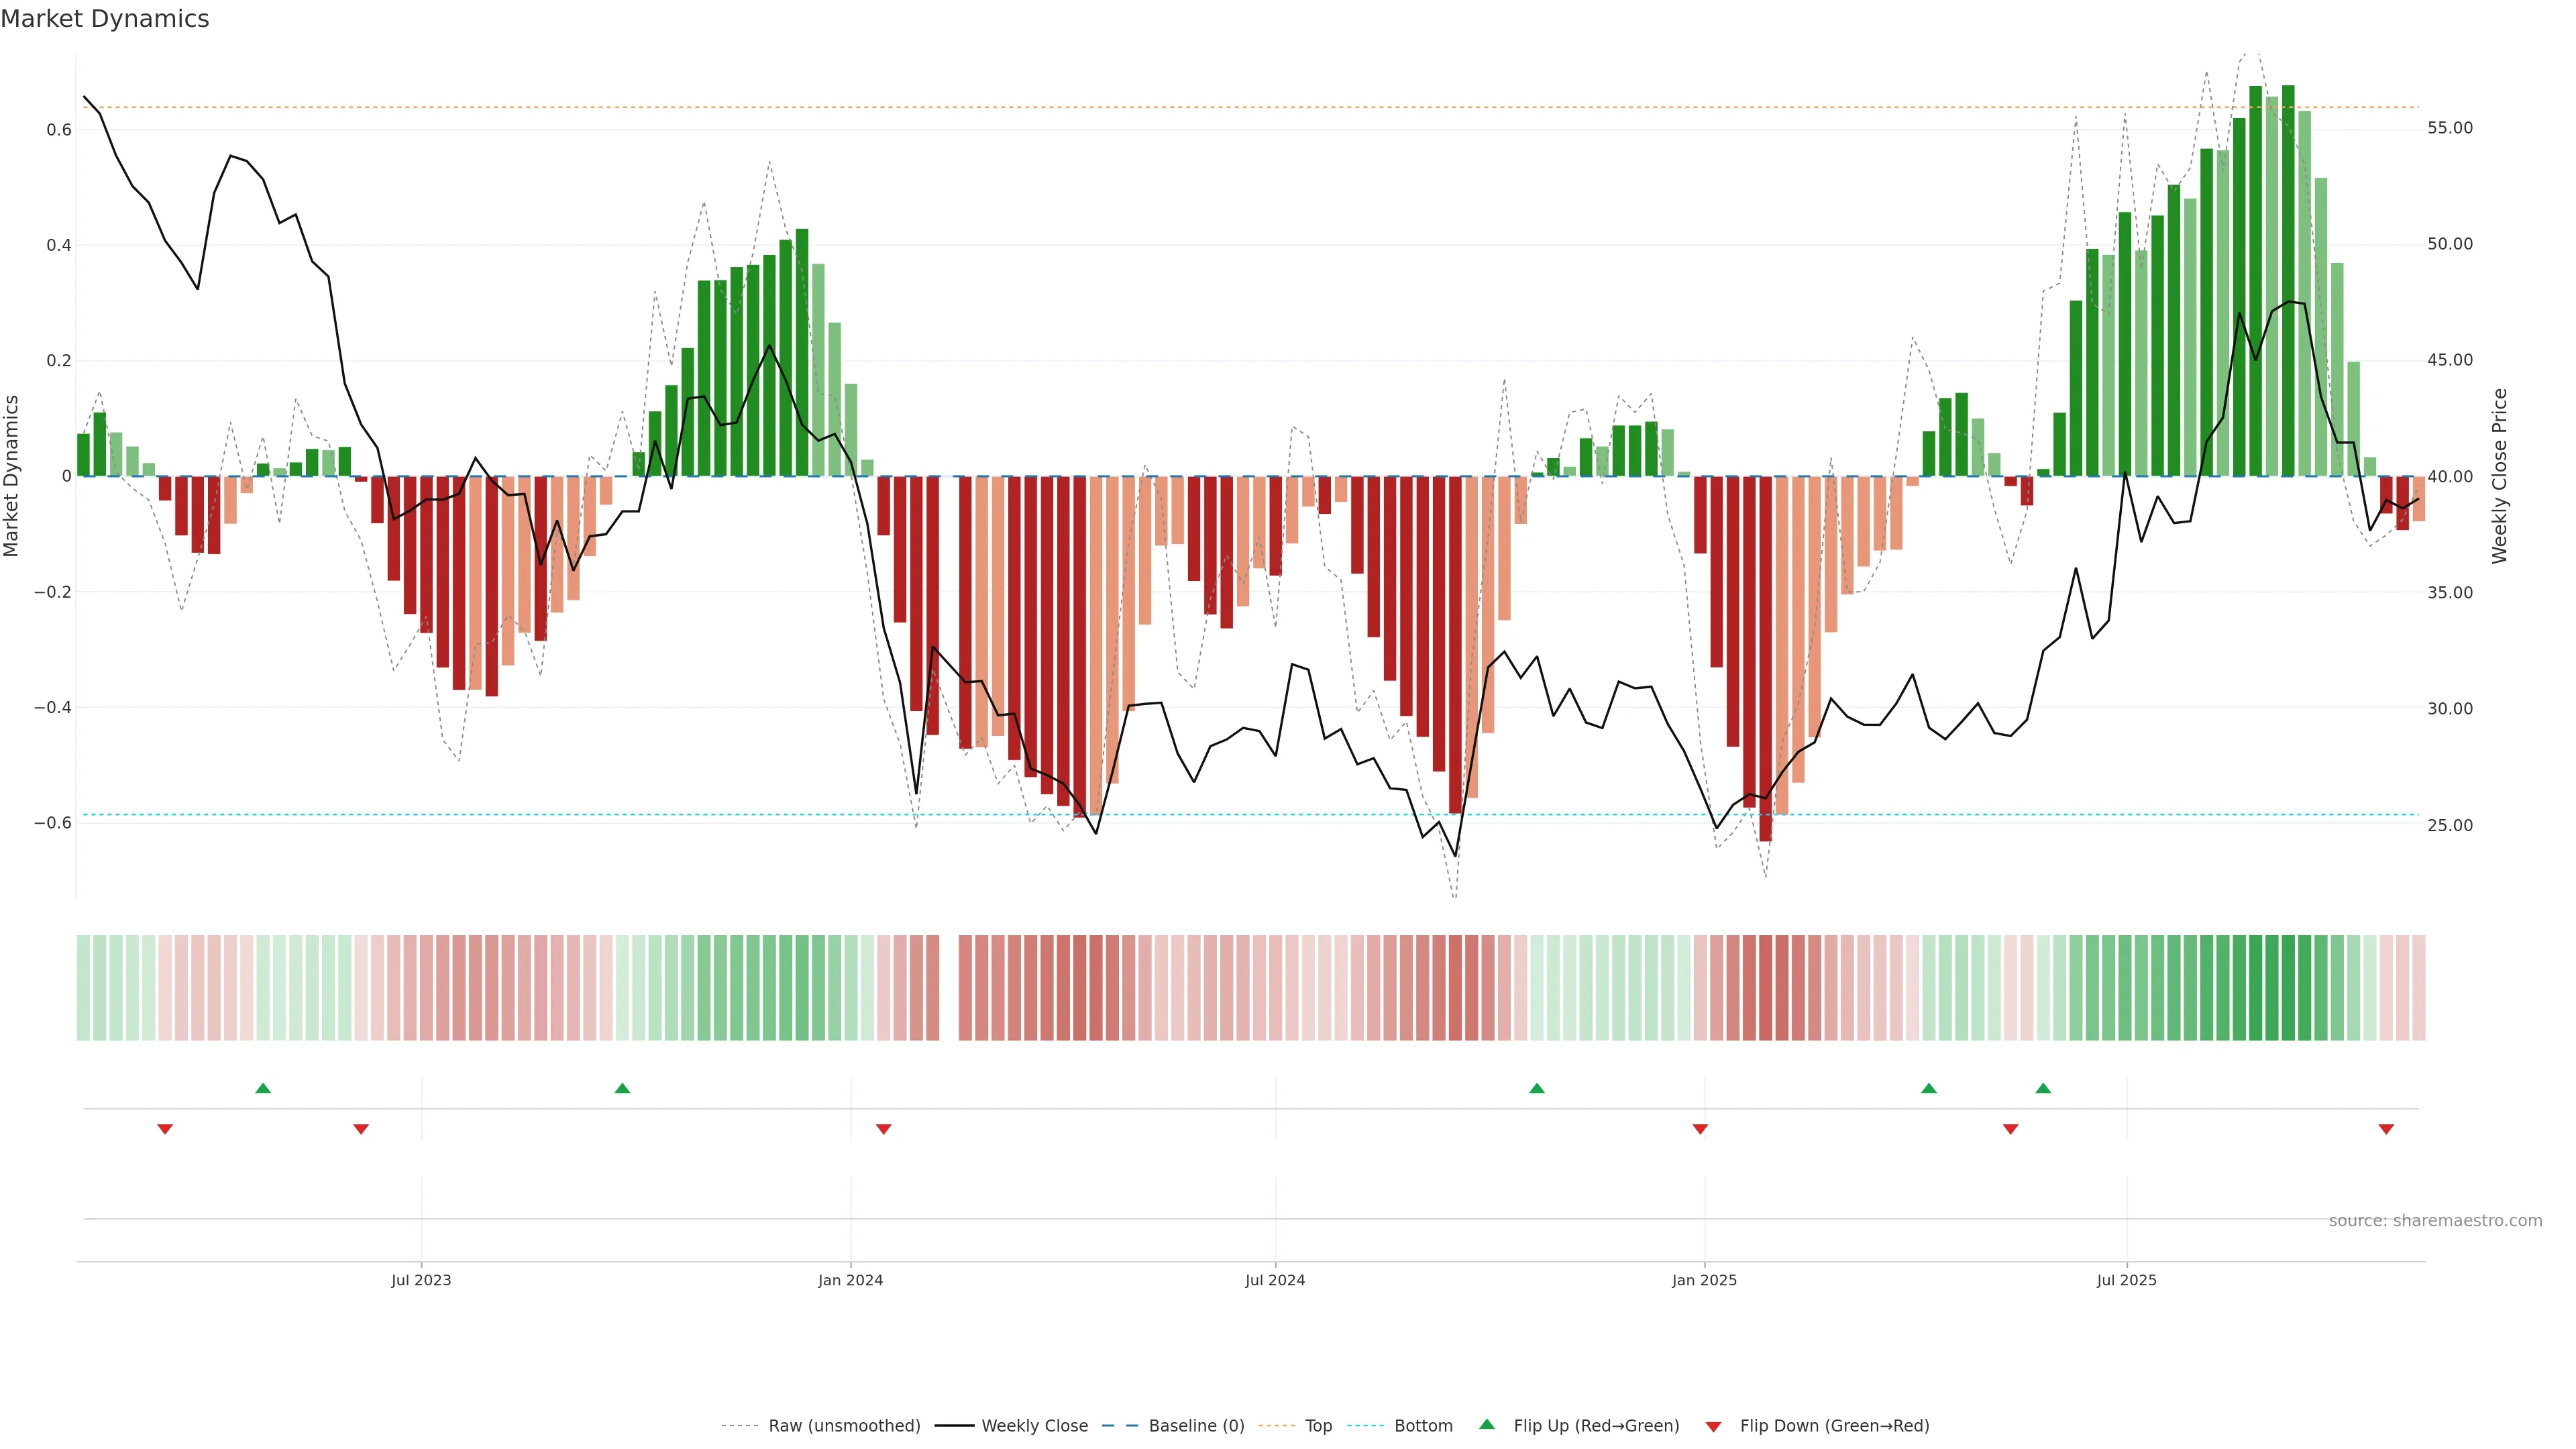Toggle the Top legend entry
Image resolution: width=2576 pixels, height=1449 pixels.
(x=1318, y=1426)
